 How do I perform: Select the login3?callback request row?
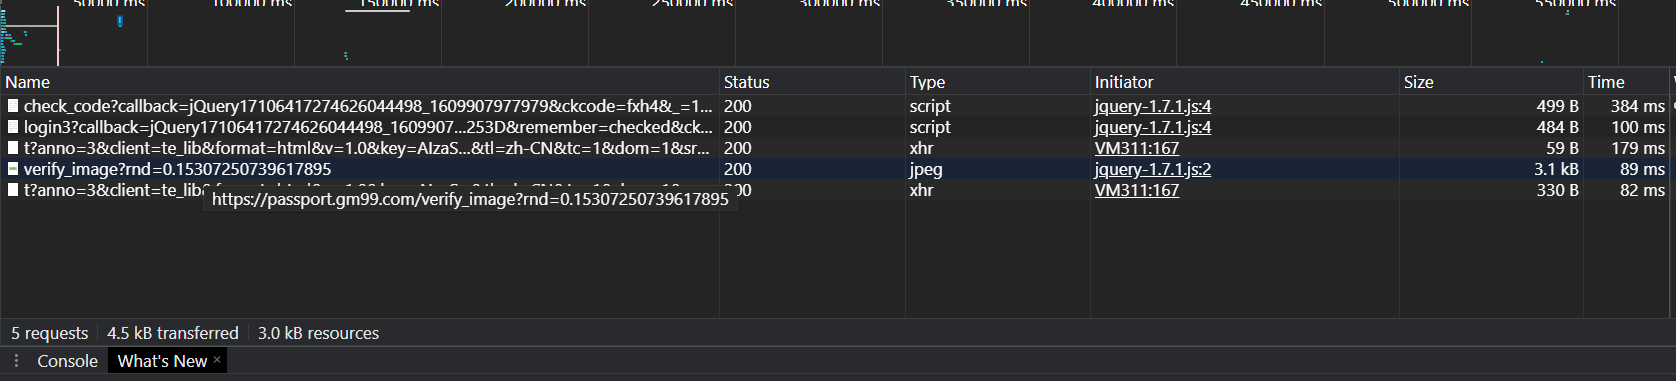(x=837, y=127)
